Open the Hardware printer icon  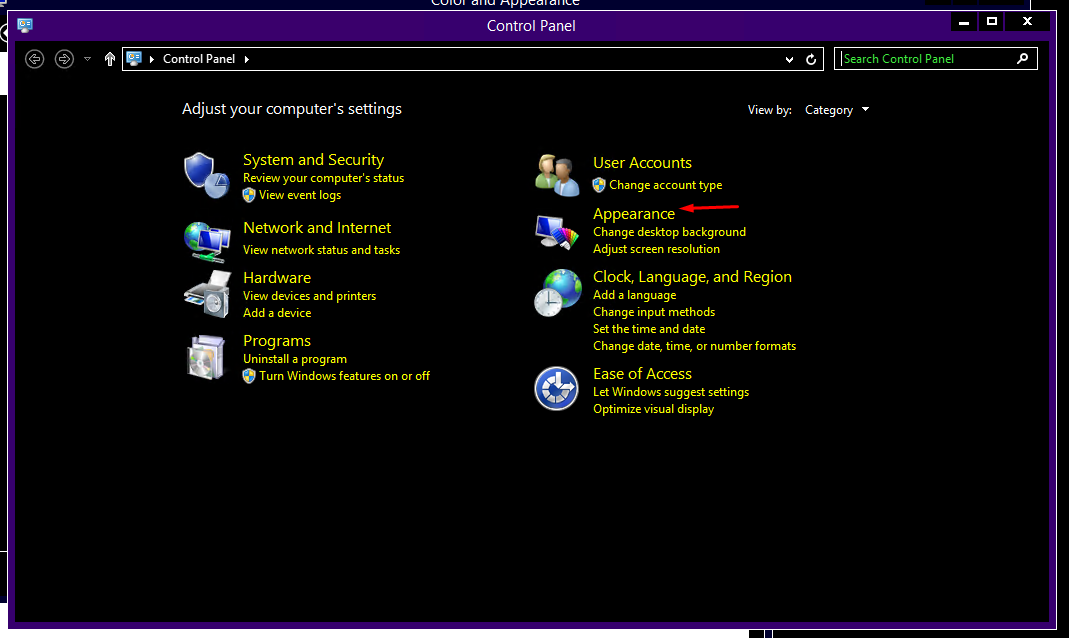click(207, 294)
